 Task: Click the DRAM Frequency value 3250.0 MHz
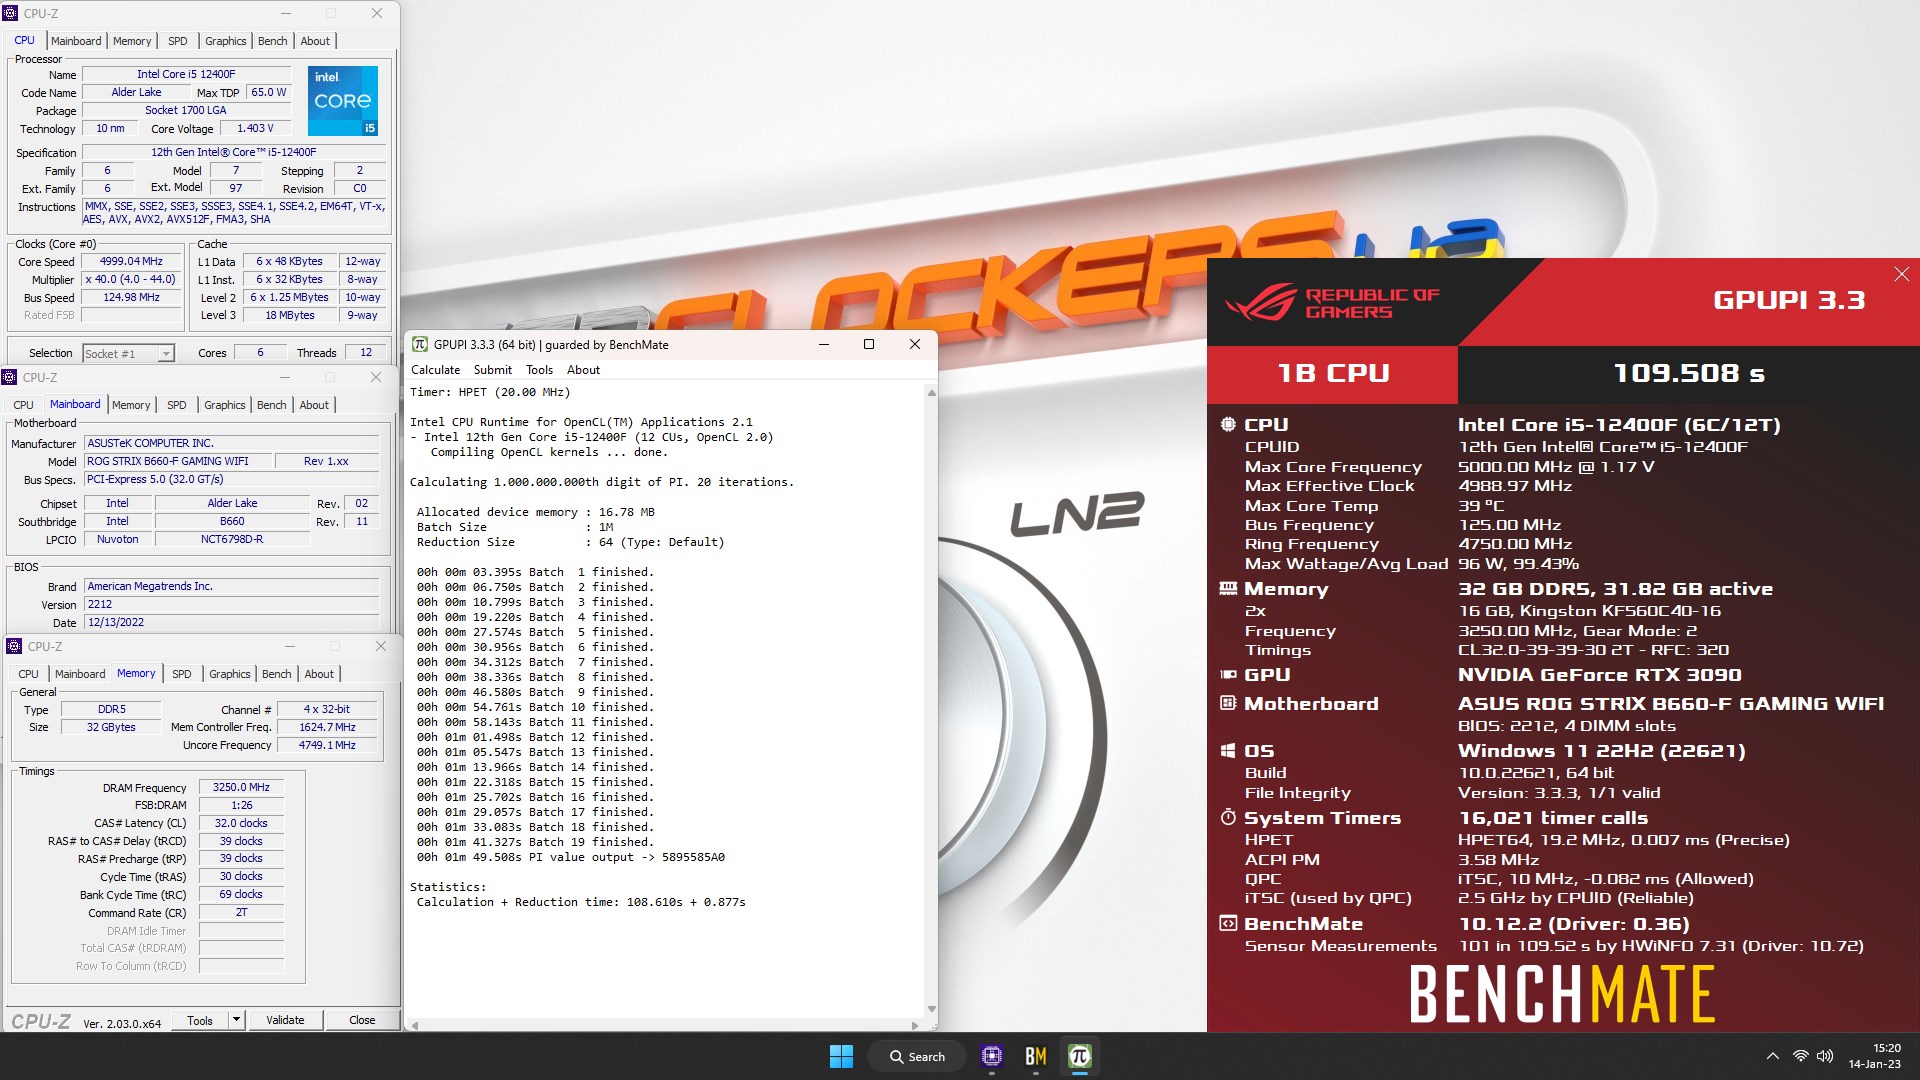click(x=241, y=788)
